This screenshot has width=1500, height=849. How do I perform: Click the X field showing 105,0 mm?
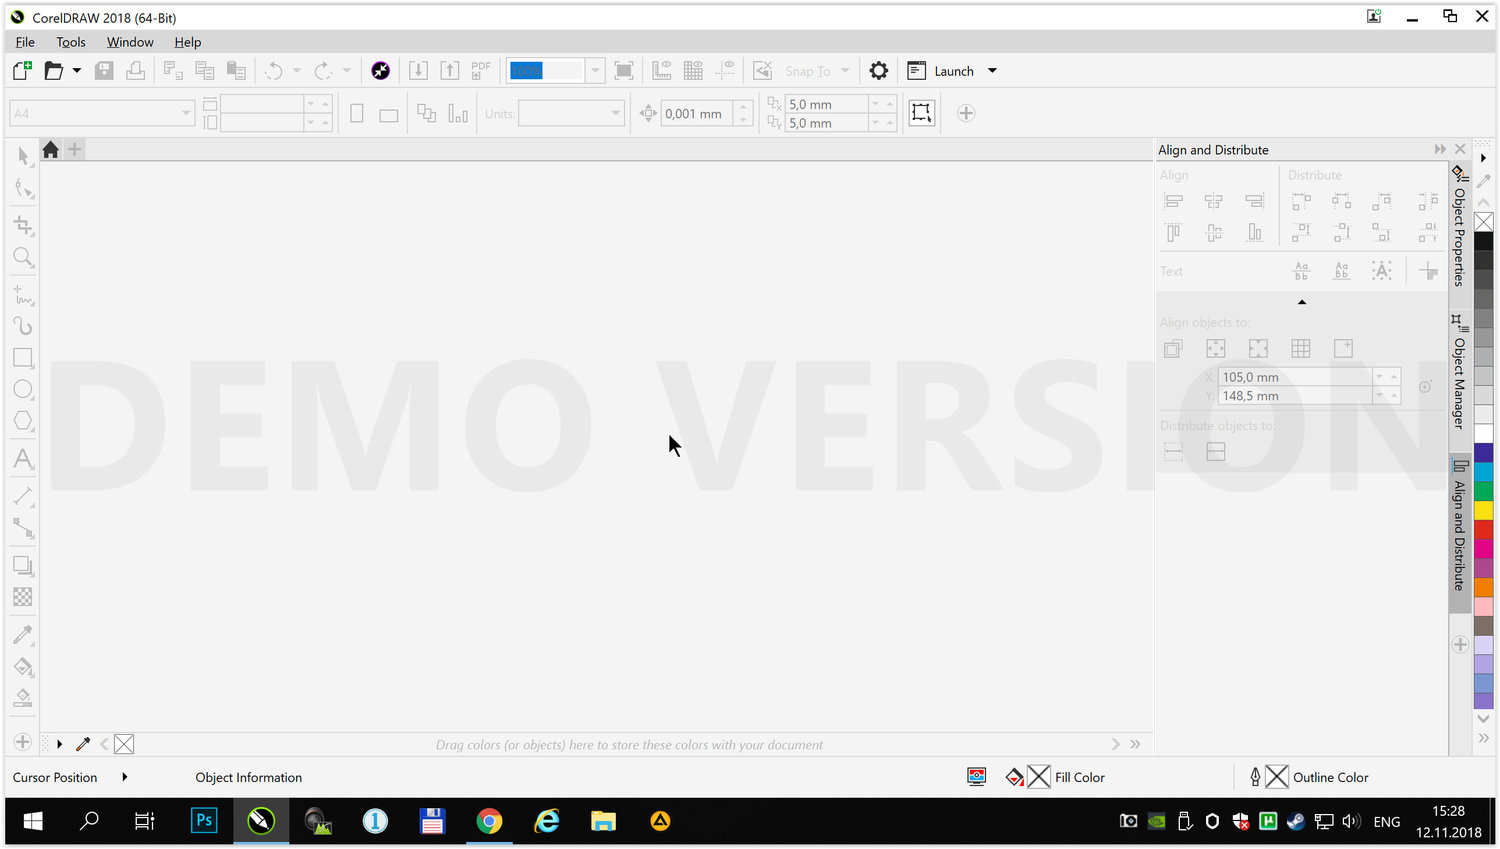coord(1296,377)
